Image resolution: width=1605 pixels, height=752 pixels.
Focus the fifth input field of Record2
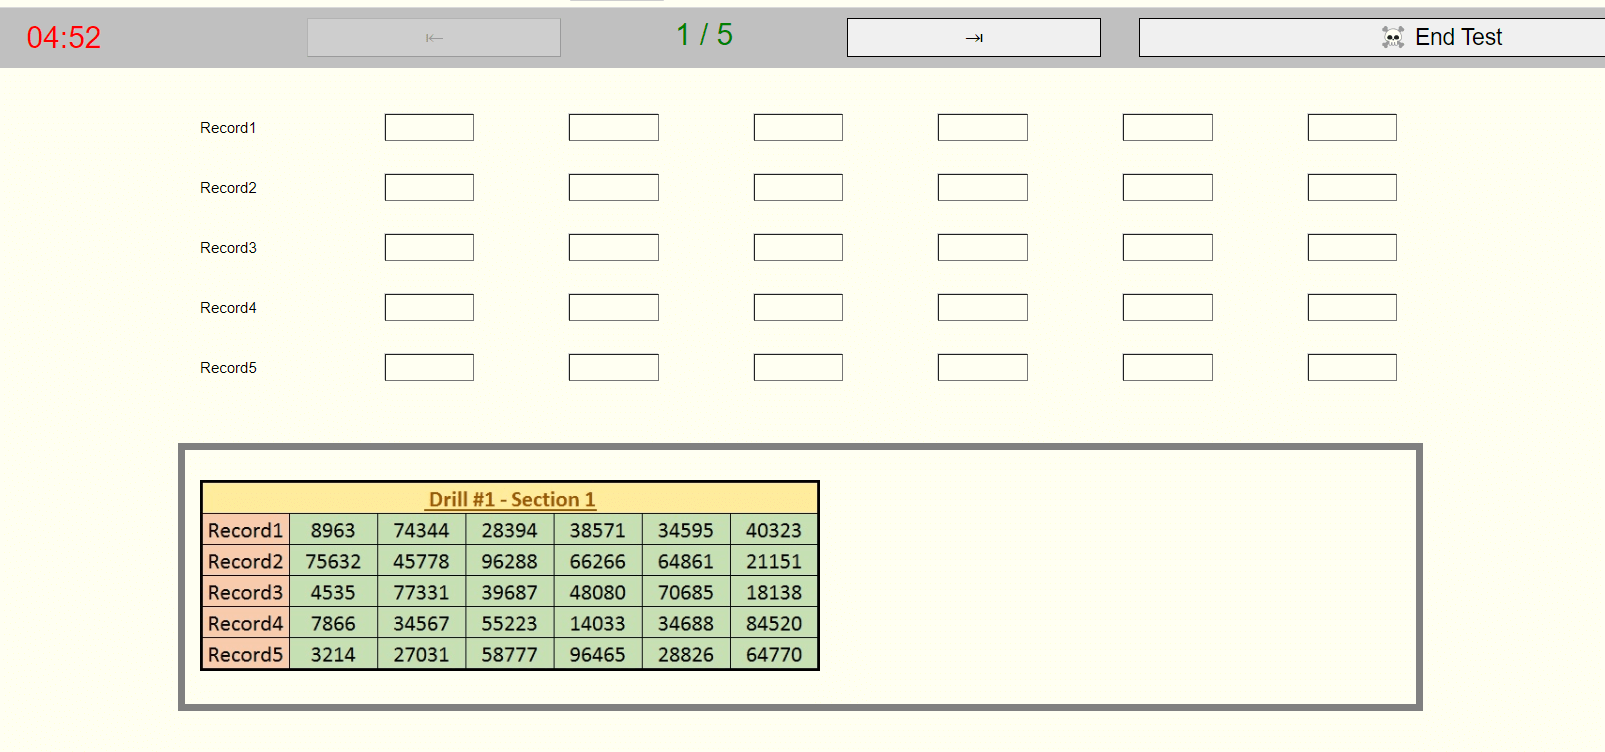coord(1168,187)
